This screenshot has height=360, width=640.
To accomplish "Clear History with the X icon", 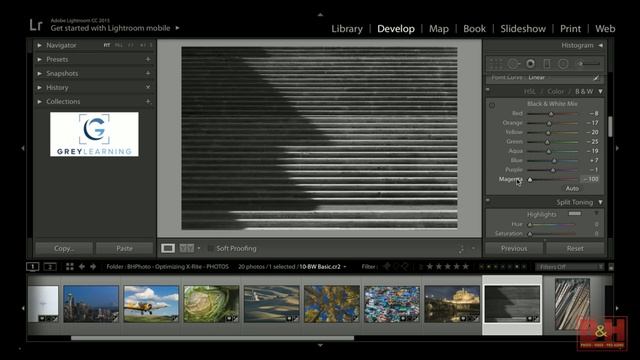I will (x=148, y=87).
